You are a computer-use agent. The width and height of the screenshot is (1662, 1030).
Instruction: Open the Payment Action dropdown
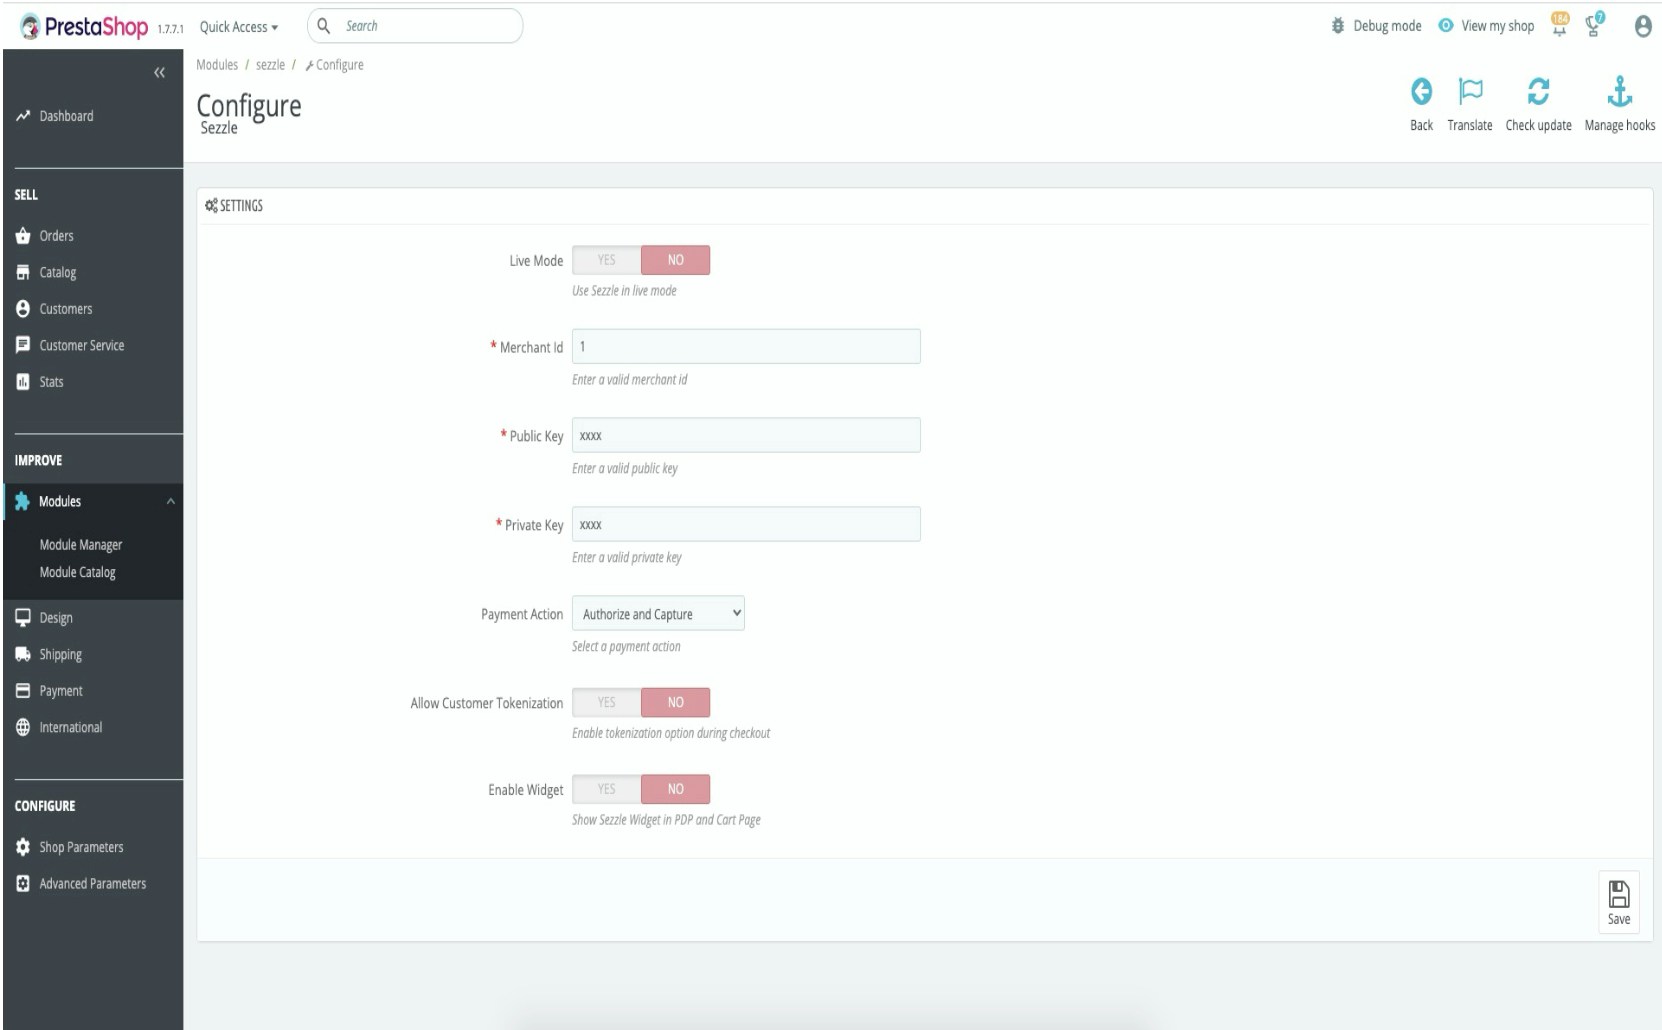coord(657,613)
